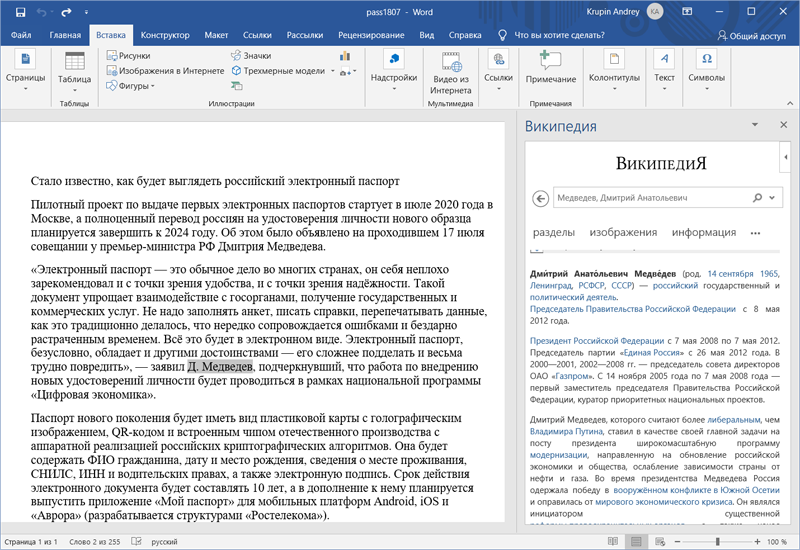Insert a table with Таблица button
Viewport: 800px width, 550px height.
pos(73,70)
